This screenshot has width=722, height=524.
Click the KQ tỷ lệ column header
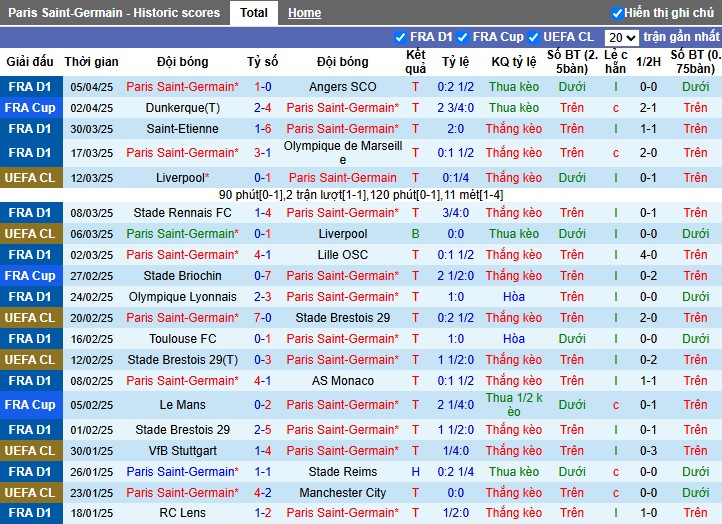(513, 62)
